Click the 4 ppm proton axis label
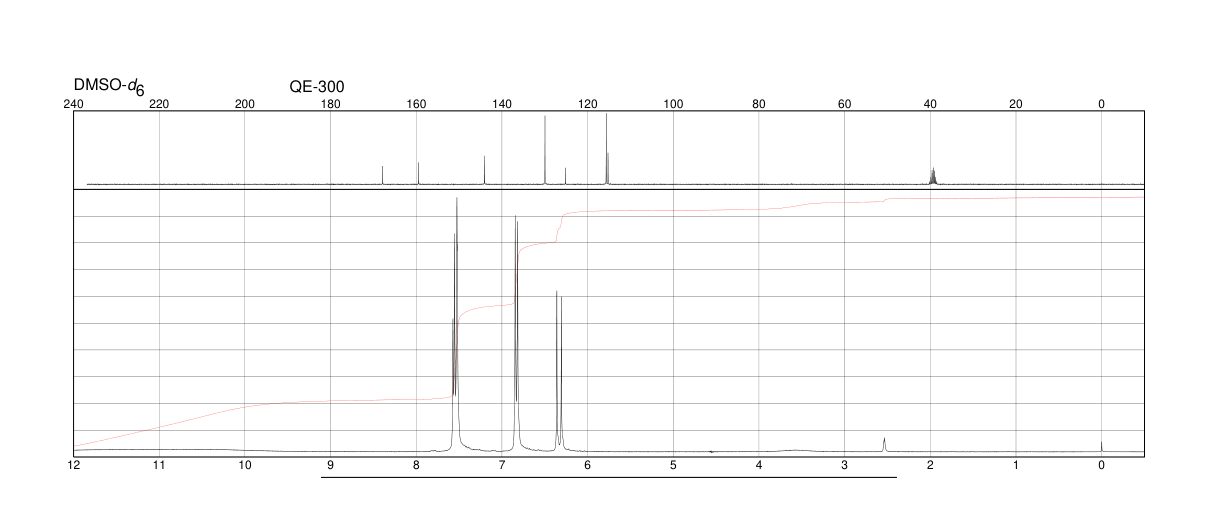 759,465
